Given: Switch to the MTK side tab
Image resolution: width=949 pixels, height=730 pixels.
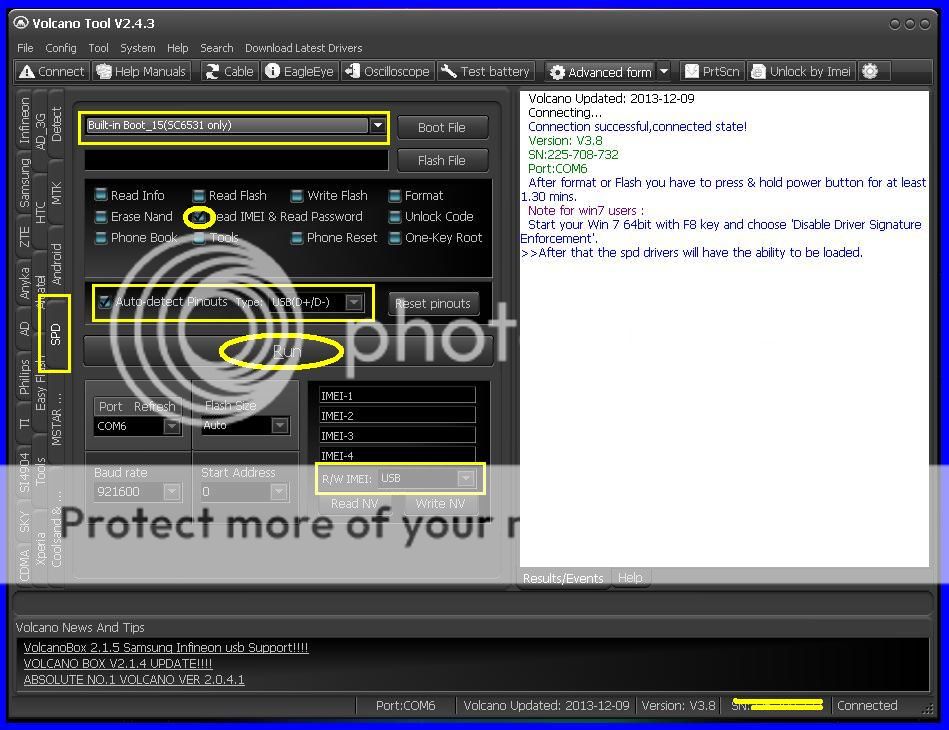Looking at the screenshot, I should pyautogui.click(x=56, y=193).
